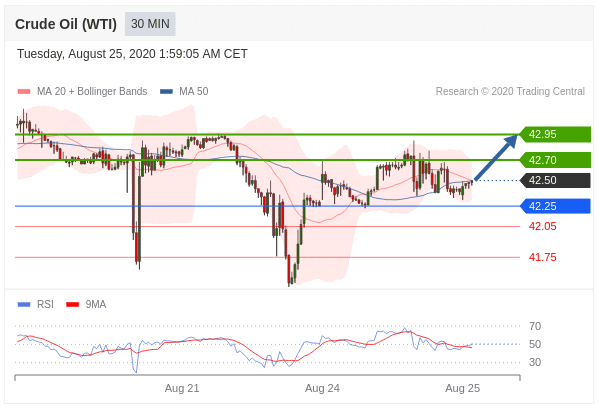Click the blue upward forecast arrow
This screenshot has width=598, height=411.
[x=495, y=157]
